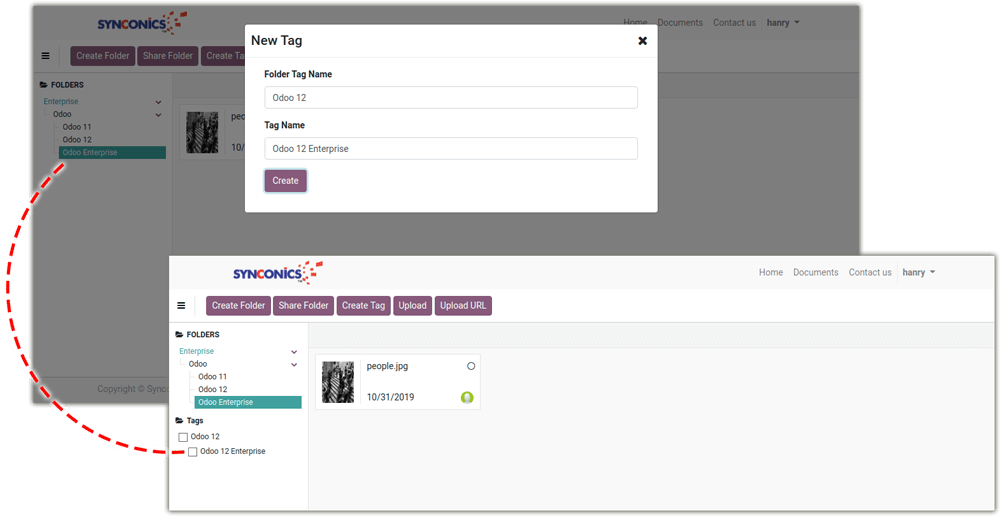
Task: Click the green user avatar on people.jpg card
Action: (x=466, y=397)
